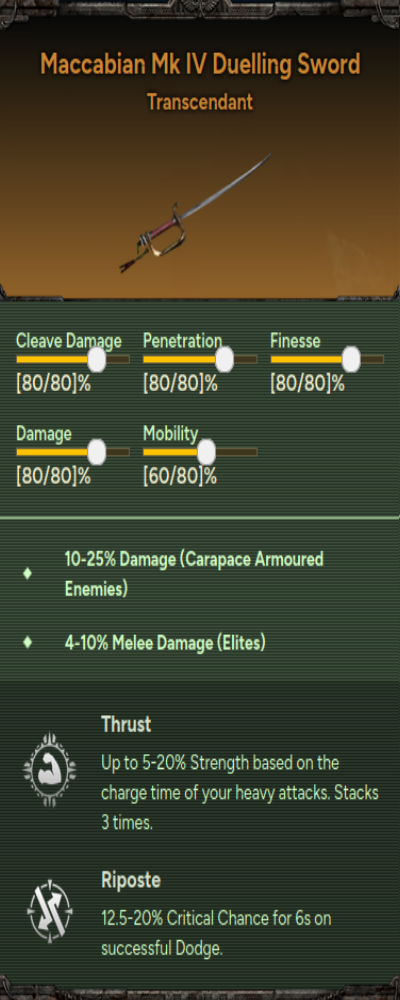Click the Penetration slider handle
This screenshot has height=1000, width=400.
click(x=224, y=360)
